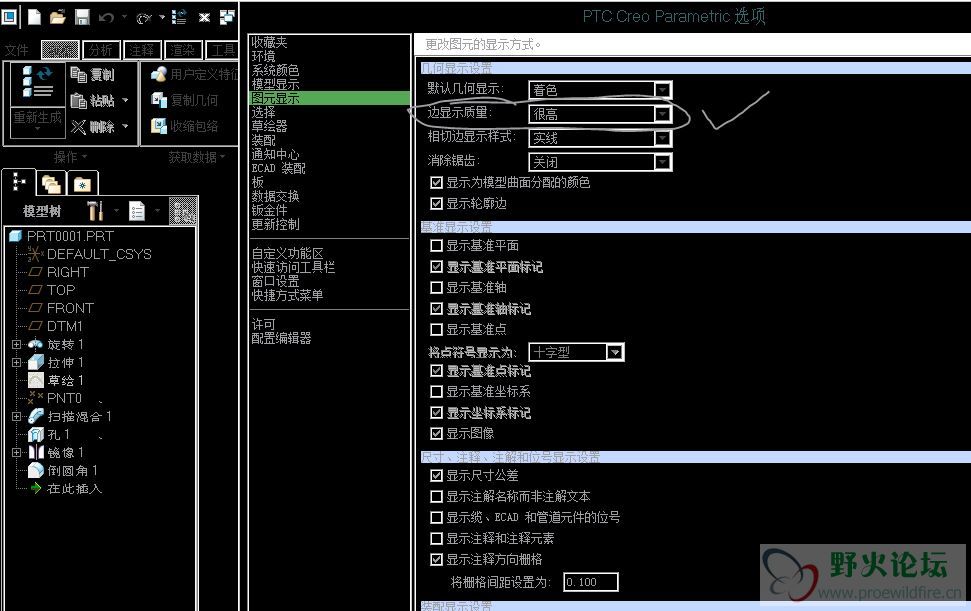Expand the 旋转 1 tree node
971x611 pixels.
tap(16, 344)
